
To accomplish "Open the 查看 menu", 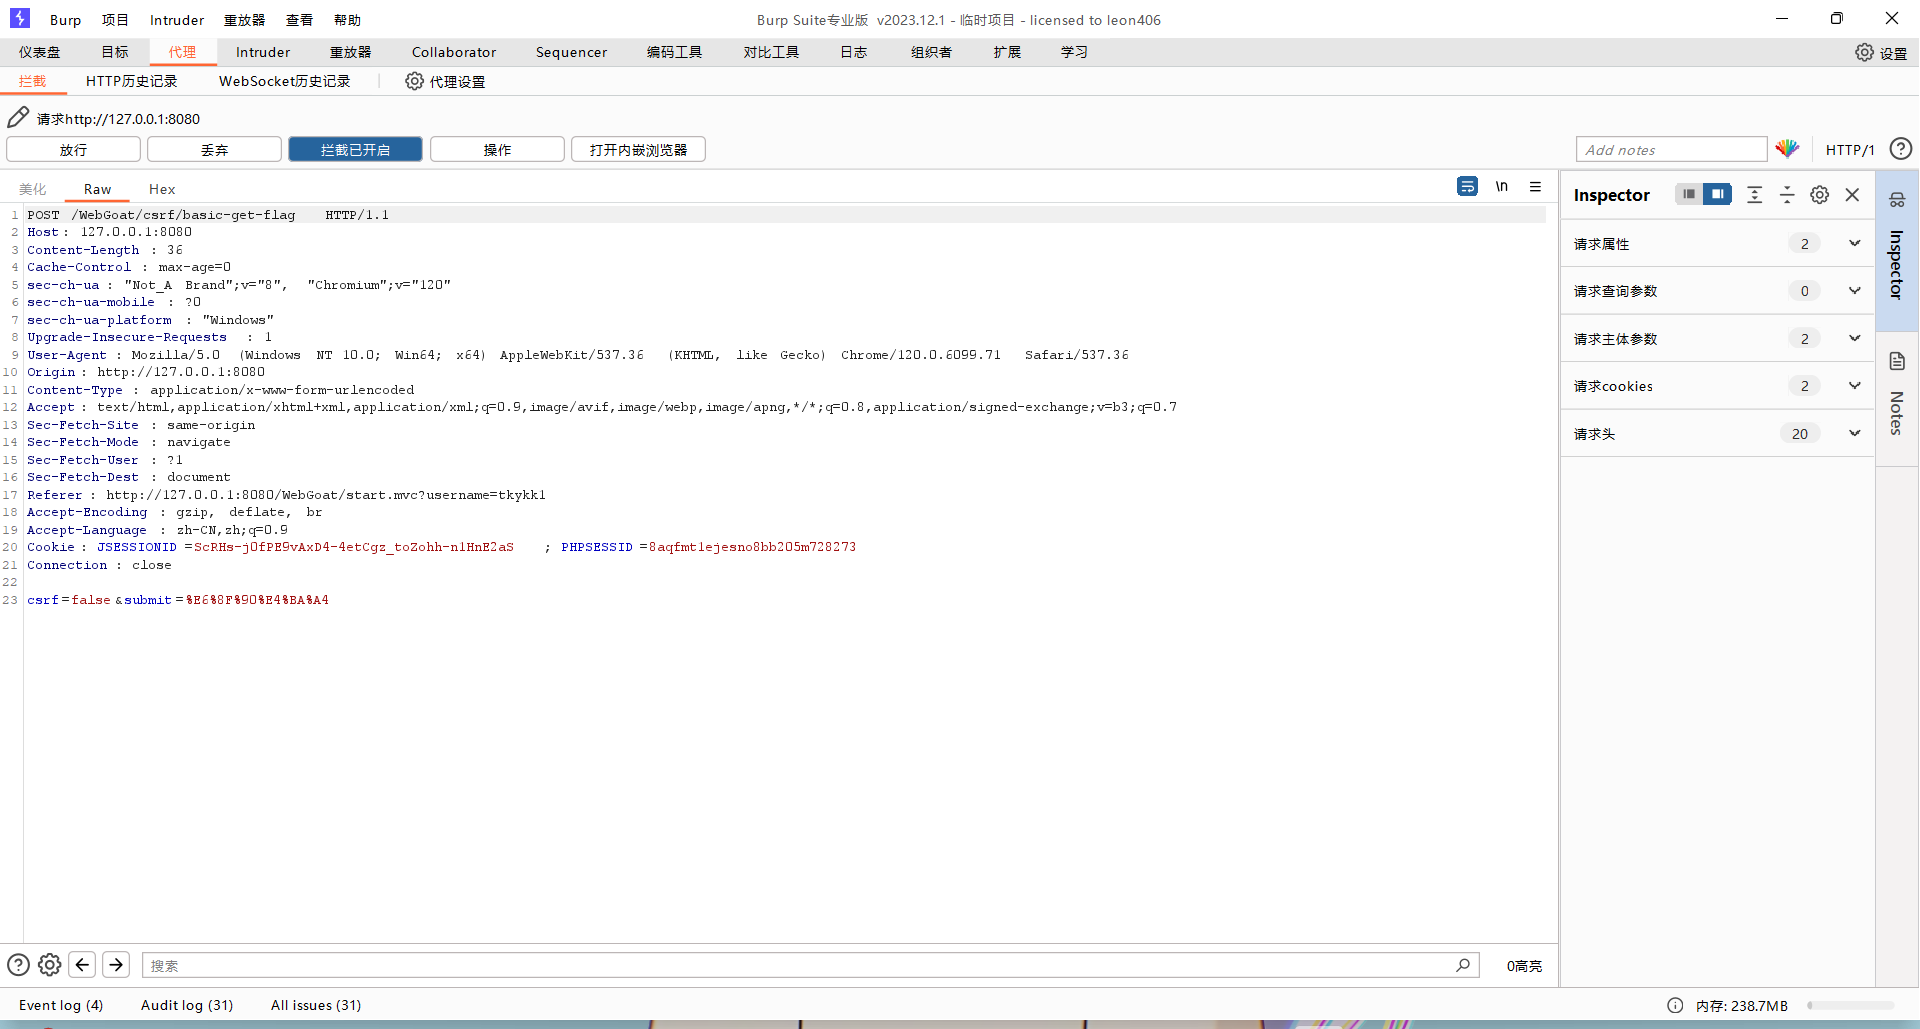I will tap(299, 20).
